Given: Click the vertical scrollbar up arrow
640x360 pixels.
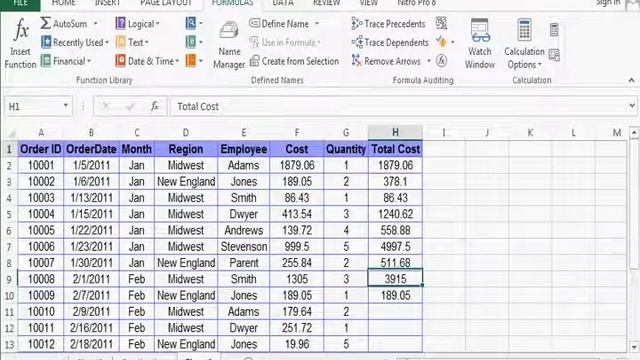Looking at the screenshot, I should tap(634, 133).
